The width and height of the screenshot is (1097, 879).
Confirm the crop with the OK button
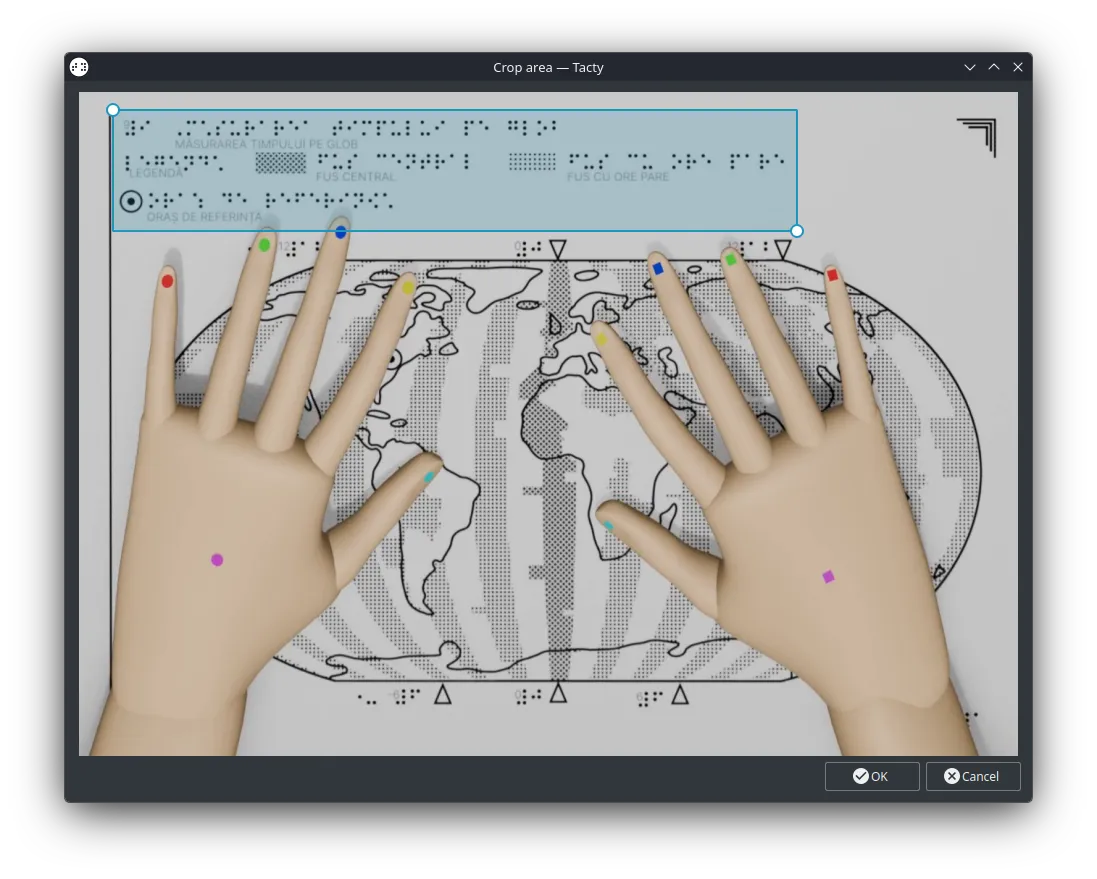point(872,776)
